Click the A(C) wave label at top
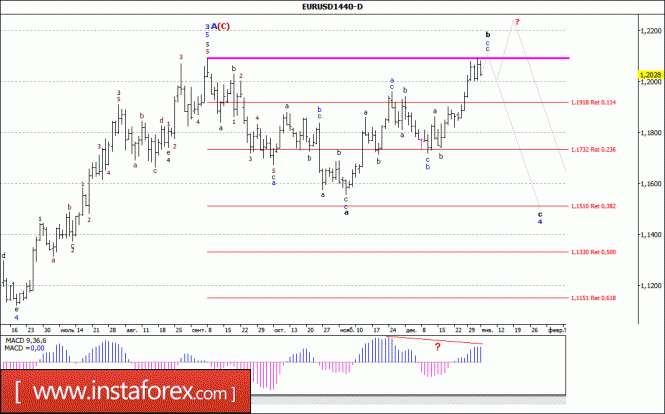This screenshot has height=414, width=665. (x=221, y=26)
